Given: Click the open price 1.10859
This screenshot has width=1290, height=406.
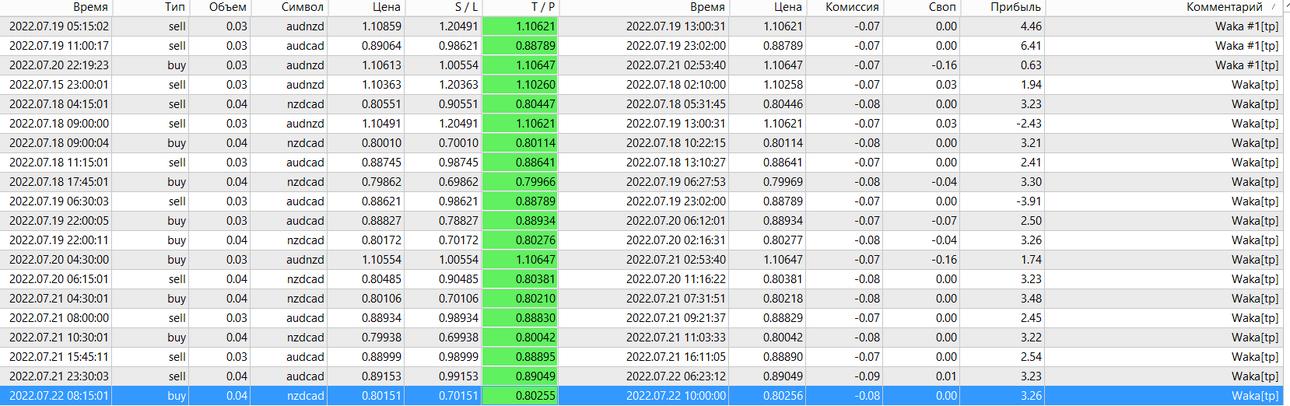Looking at the screenshot, I should coord(380,26).
